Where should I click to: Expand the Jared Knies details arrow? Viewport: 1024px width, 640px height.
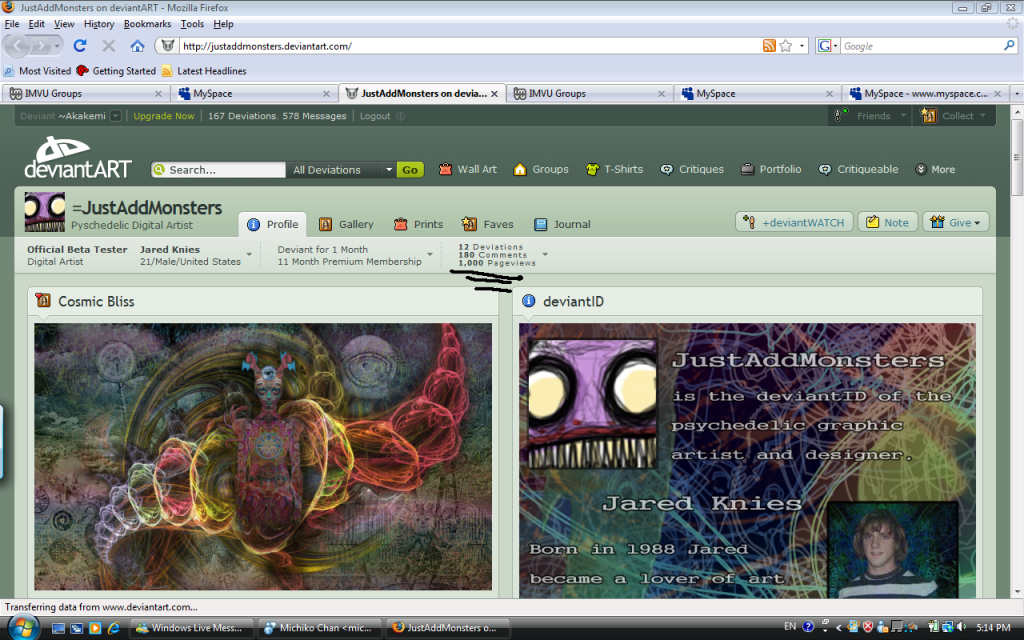point(249,254)
